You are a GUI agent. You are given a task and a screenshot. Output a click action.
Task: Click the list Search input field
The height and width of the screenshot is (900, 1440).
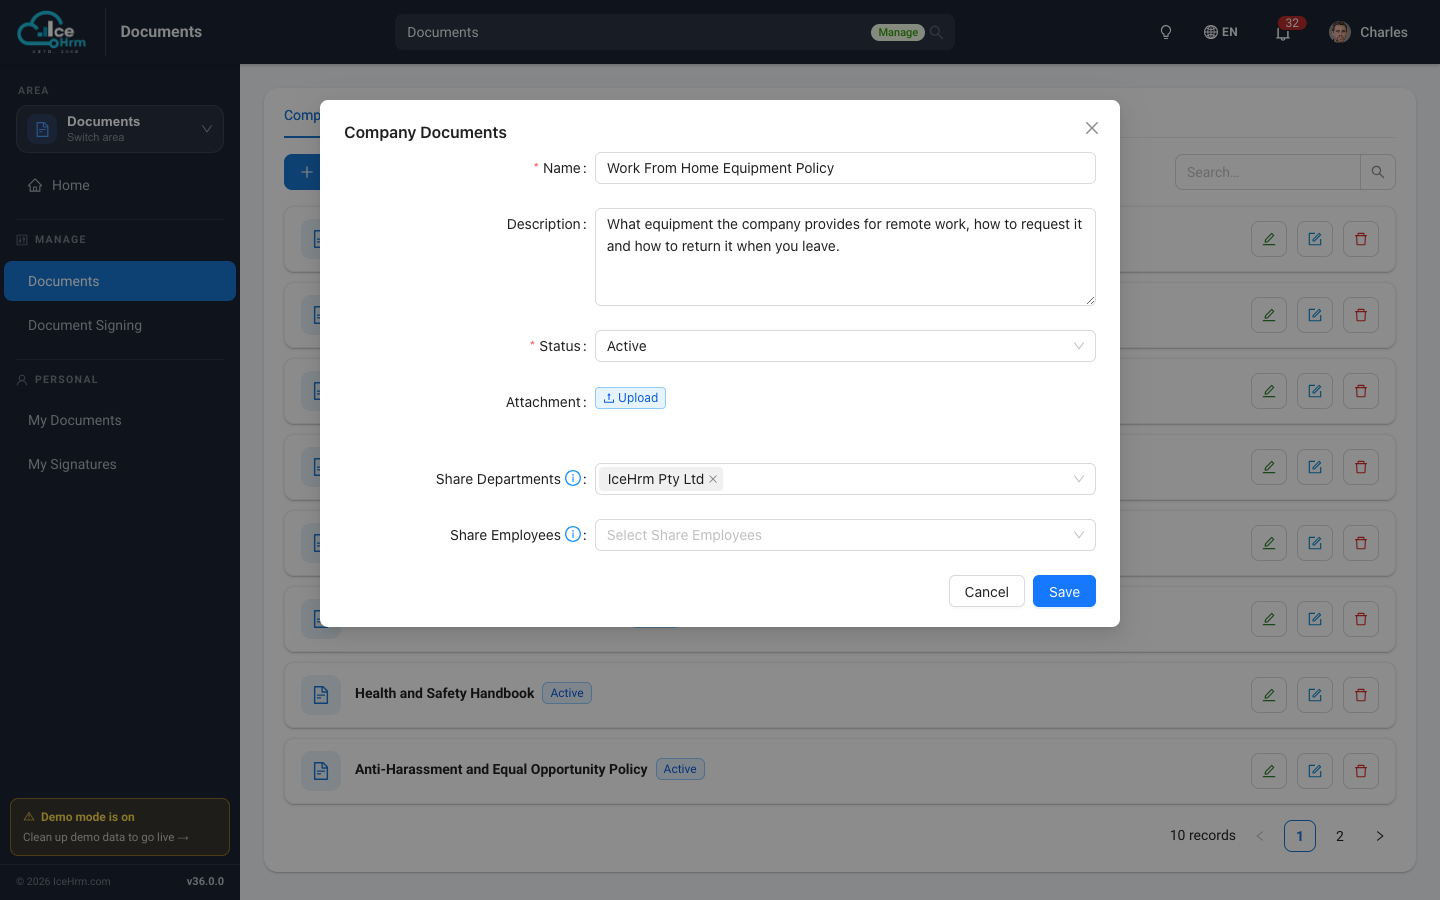[x=1268, y=172]
